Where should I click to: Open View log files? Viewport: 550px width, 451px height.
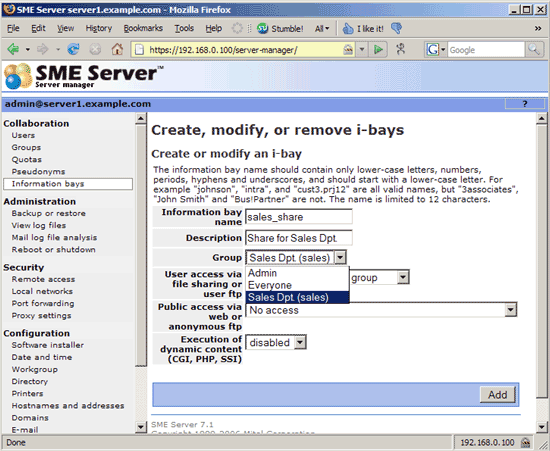click(x=39, y=225)
